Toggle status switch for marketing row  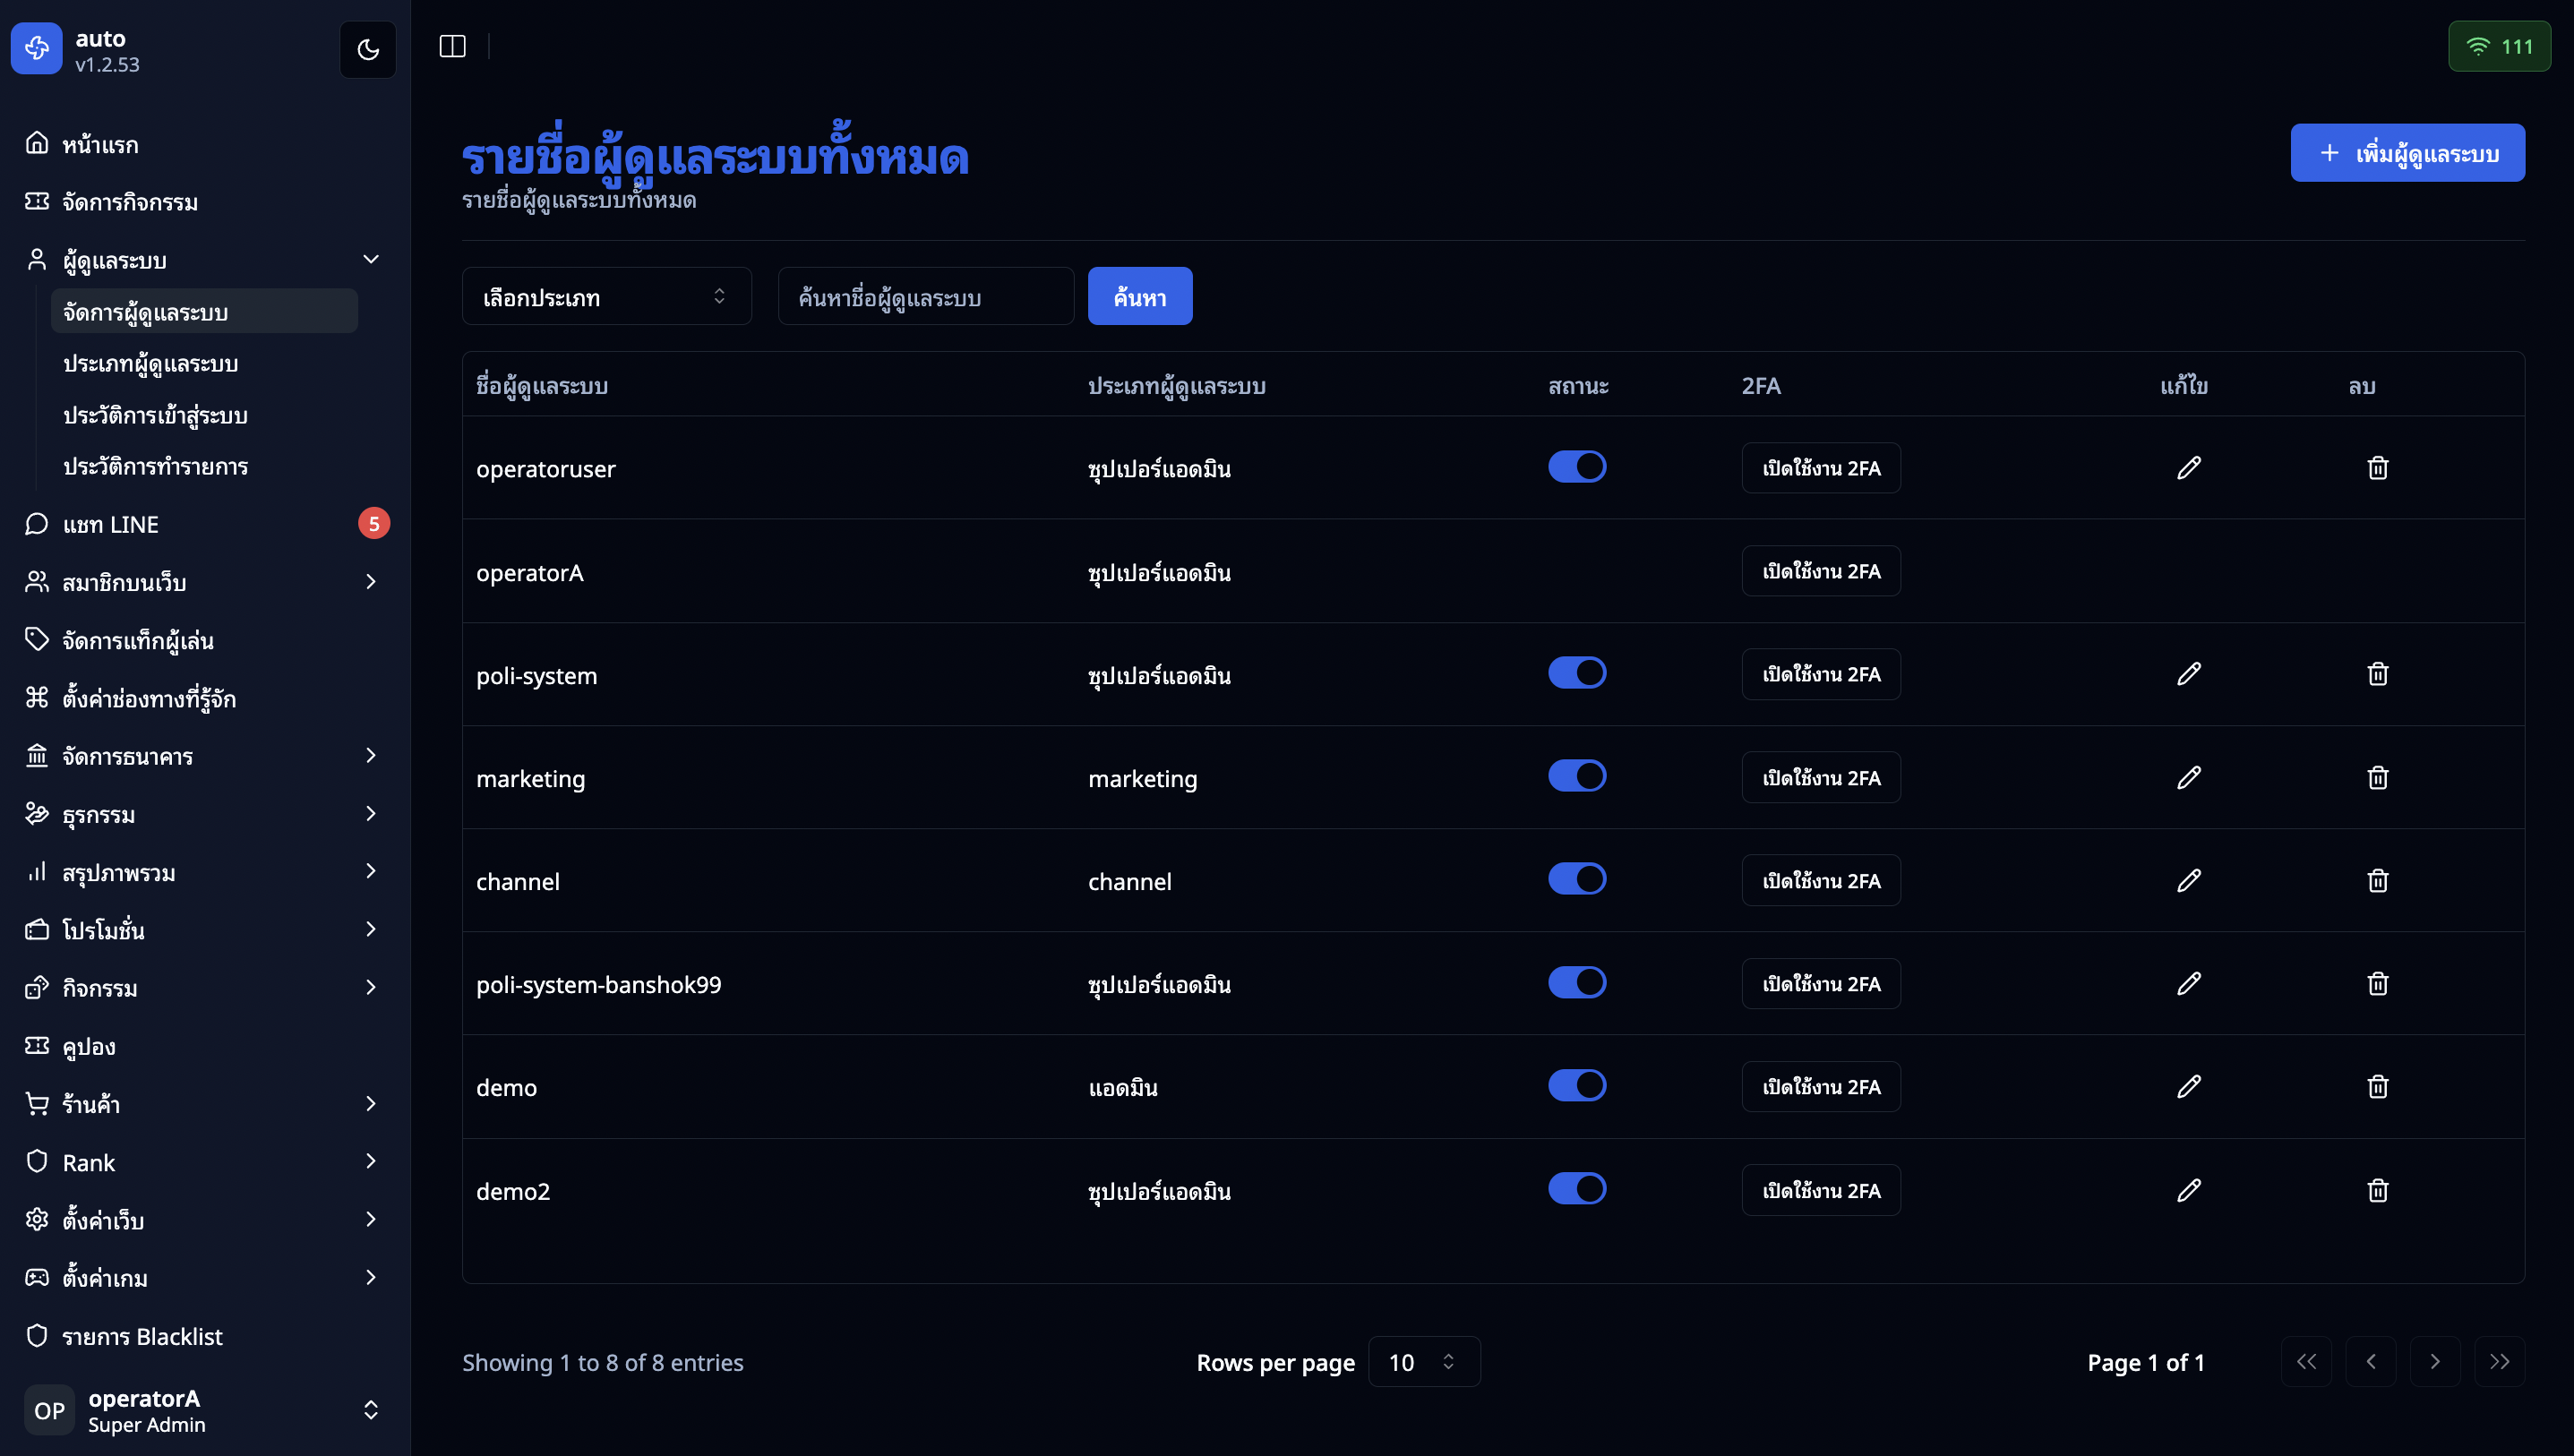coord(1577,776)
